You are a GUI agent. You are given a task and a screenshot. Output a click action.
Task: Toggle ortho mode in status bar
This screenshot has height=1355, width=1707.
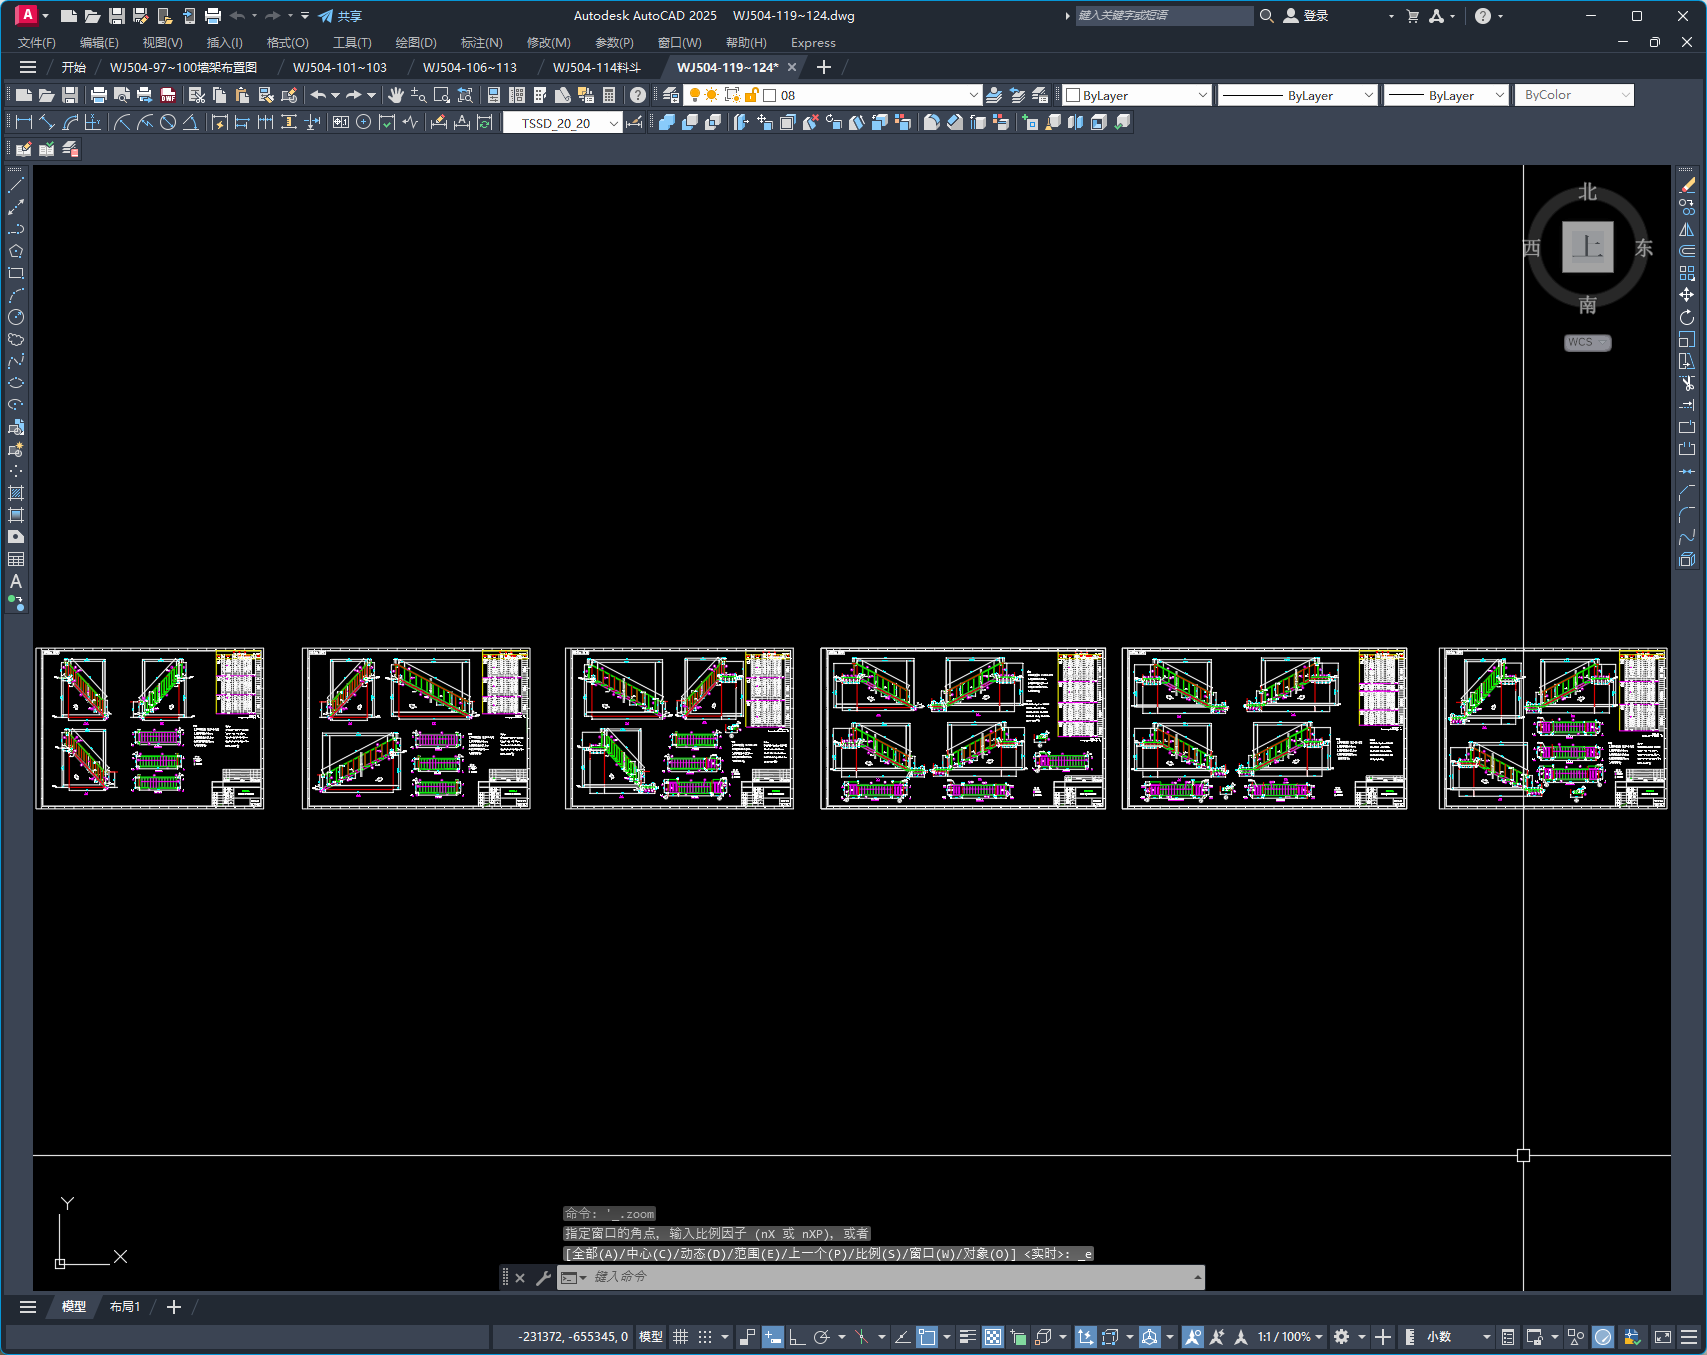click(x=797, y=1337)
